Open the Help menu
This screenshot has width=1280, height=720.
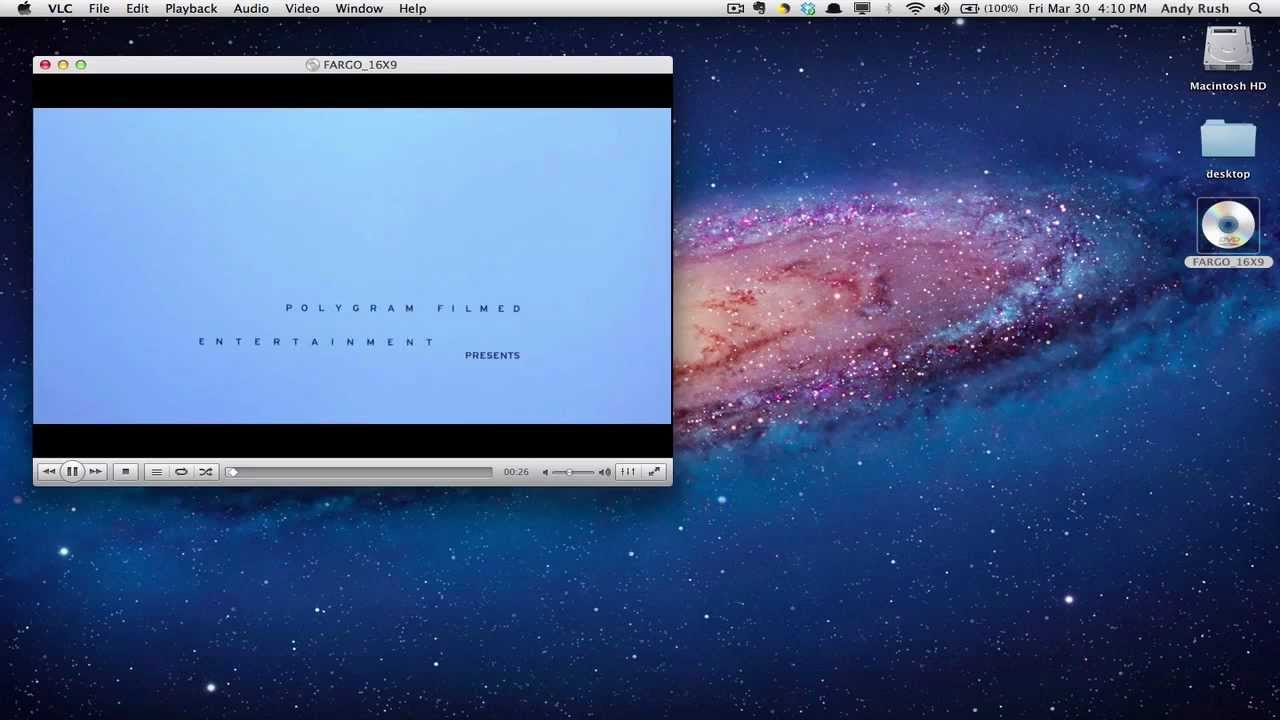click(413, 8)
